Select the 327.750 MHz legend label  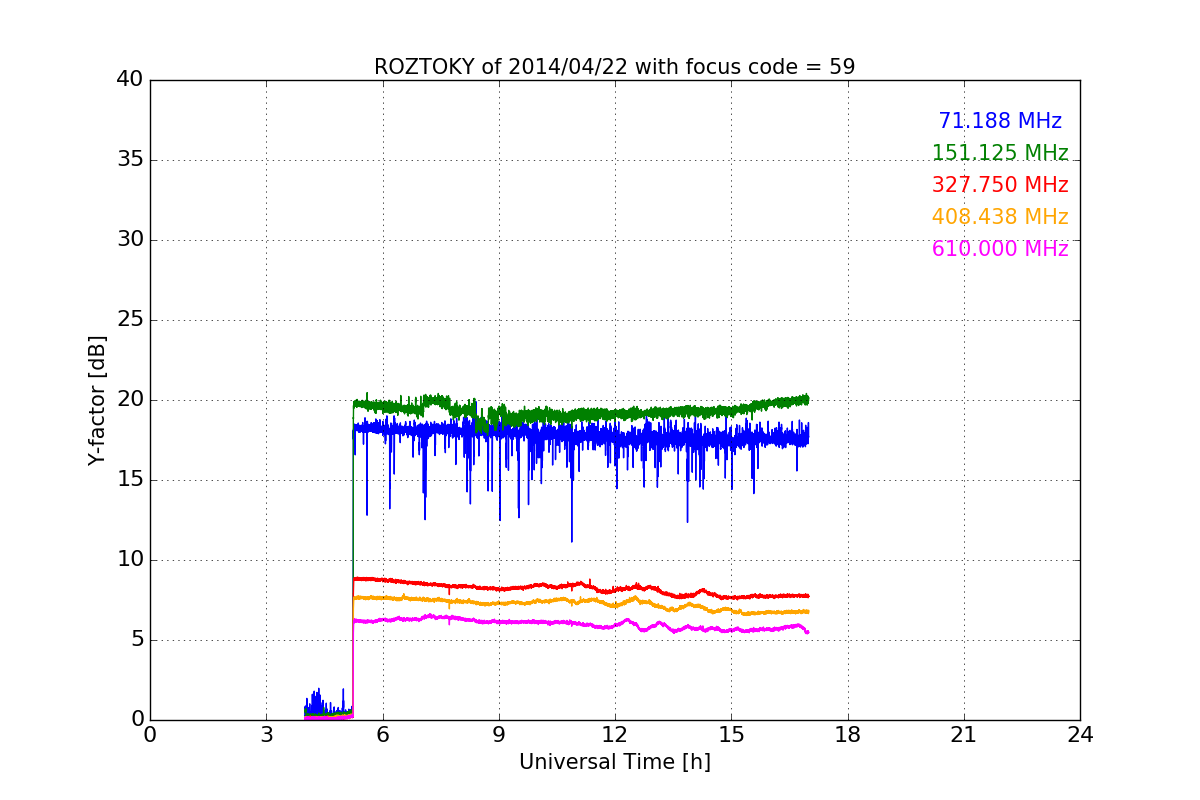(x=1000, y=185)
